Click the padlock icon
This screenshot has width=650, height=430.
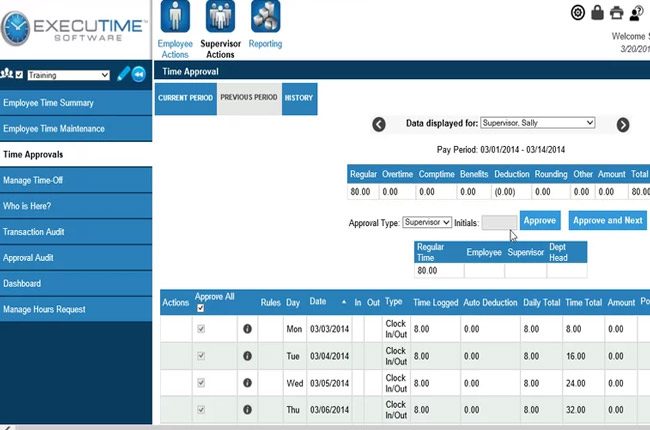tap(597, 13)
